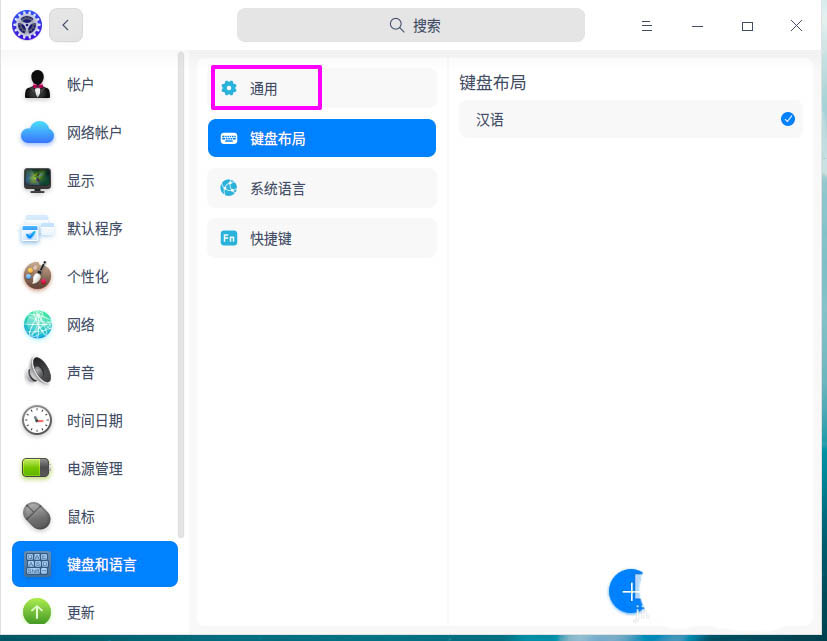Add a keyboard layout with the plus button
This screenshot has height=641, width=827.
(x=629, y=592)
